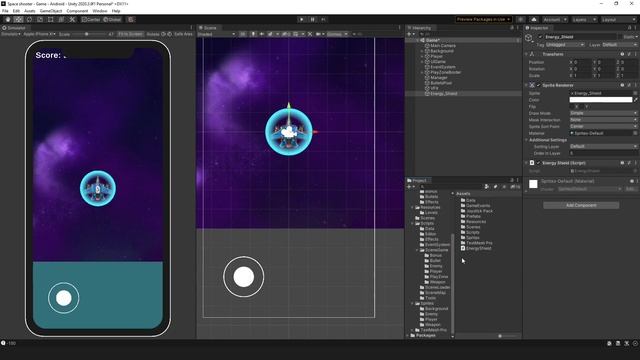The image size is (640, 360).
Task: Click the Transform component icon
Action: pos(532,54)
